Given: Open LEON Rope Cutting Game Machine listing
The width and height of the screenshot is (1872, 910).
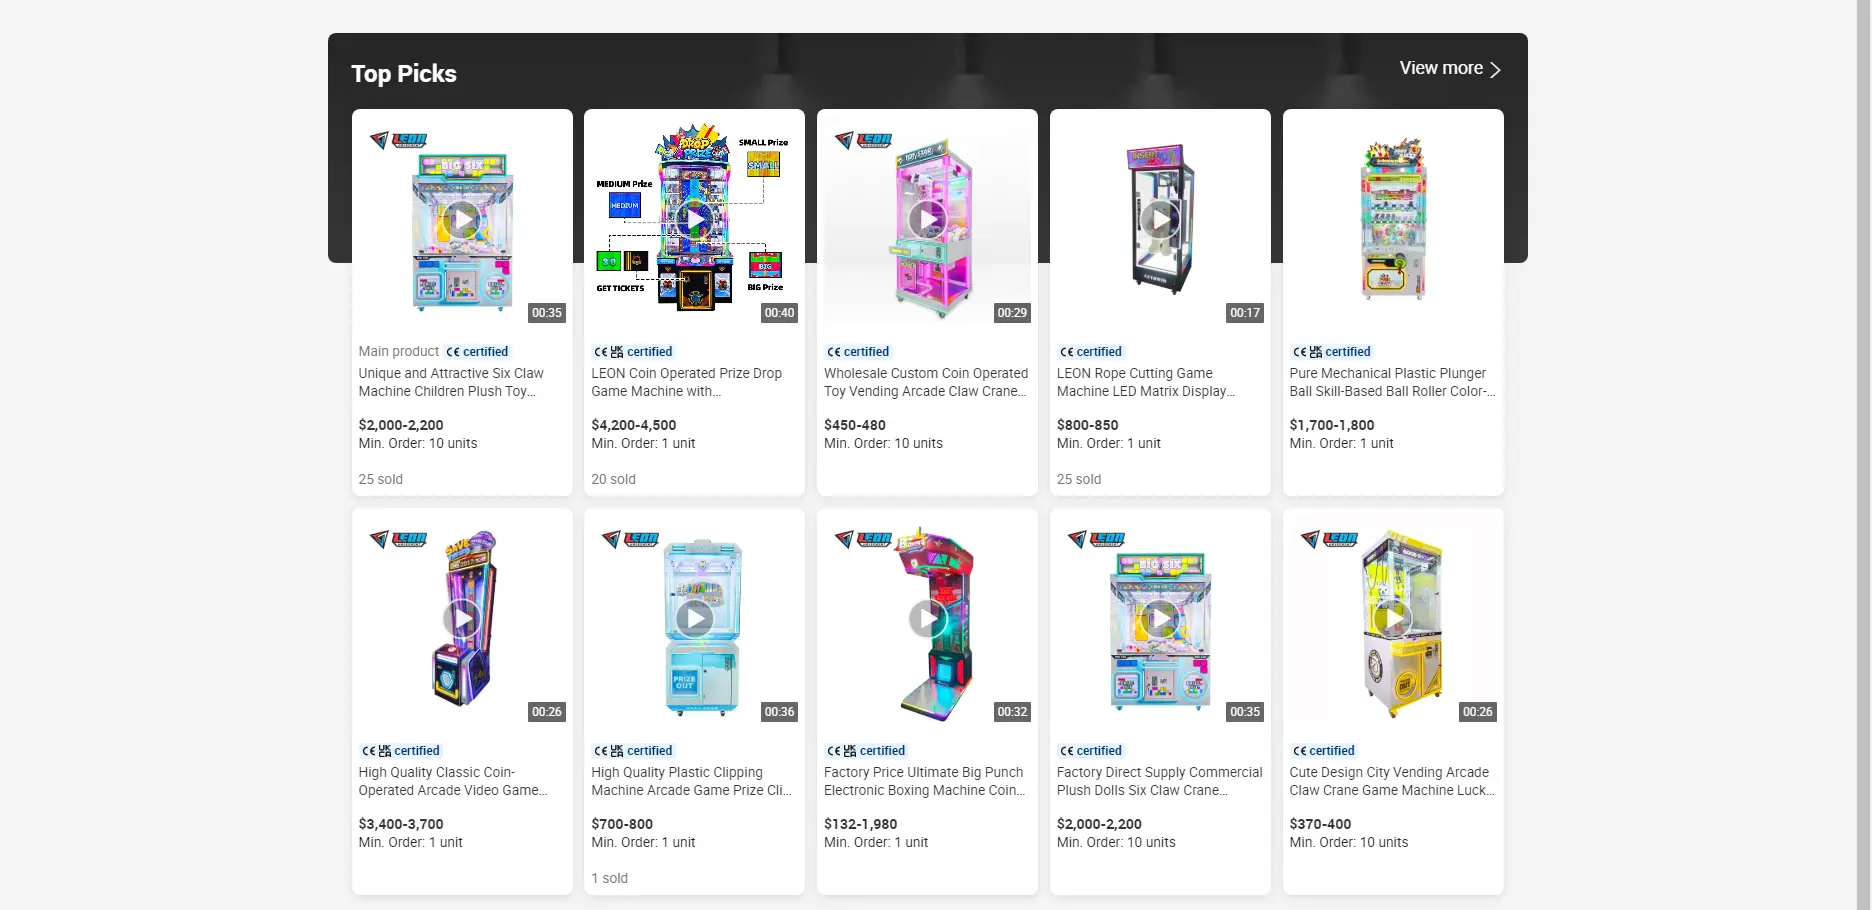Looking at the screenshot, I should 1146,382.
